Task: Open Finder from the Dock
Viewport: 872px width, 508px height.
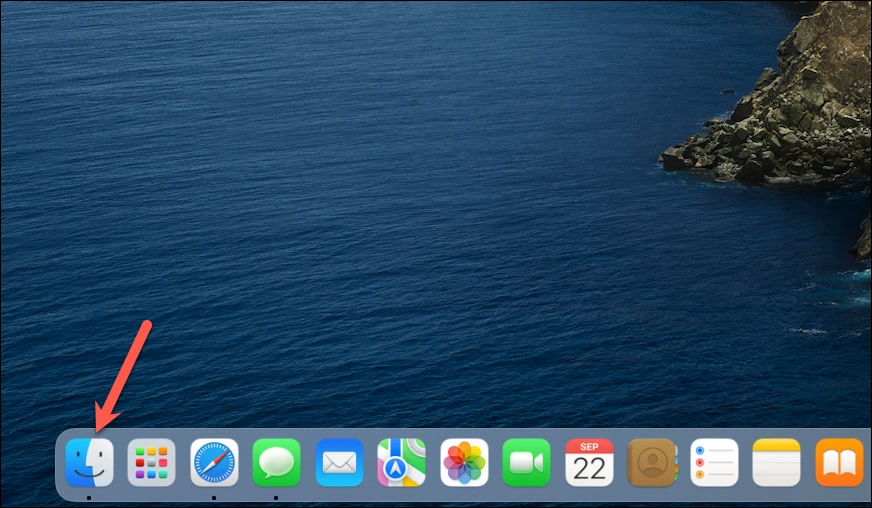Action: (x=90, y=462)
